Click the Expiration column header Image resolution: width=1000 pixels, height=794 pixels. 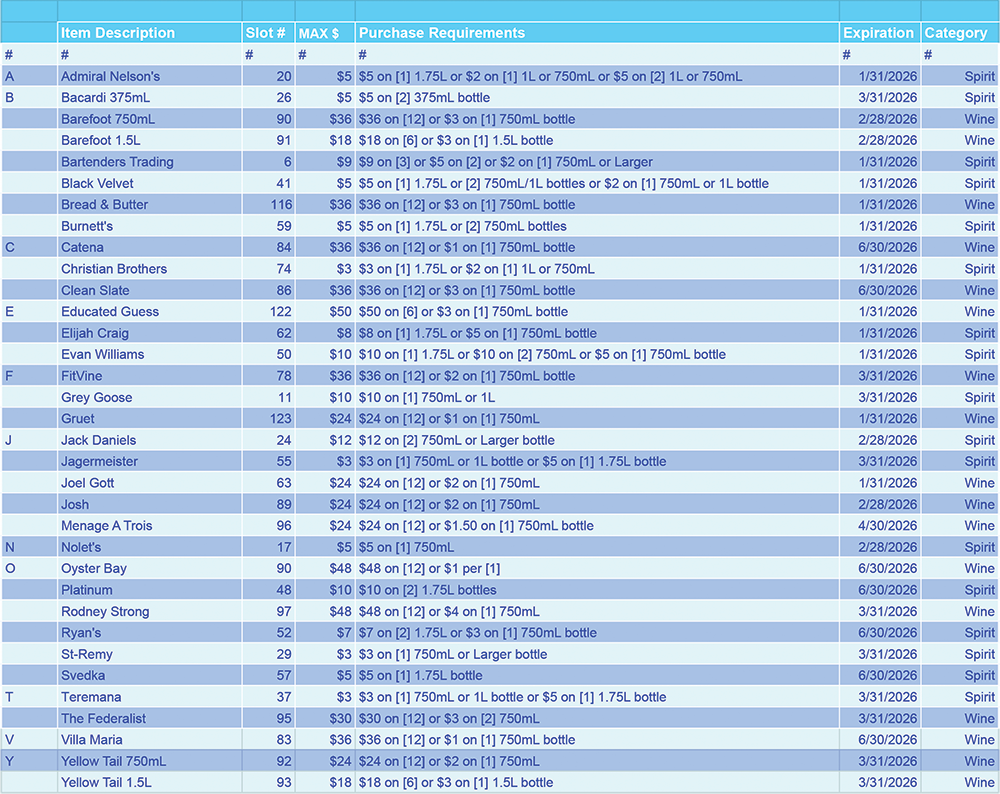878,33
